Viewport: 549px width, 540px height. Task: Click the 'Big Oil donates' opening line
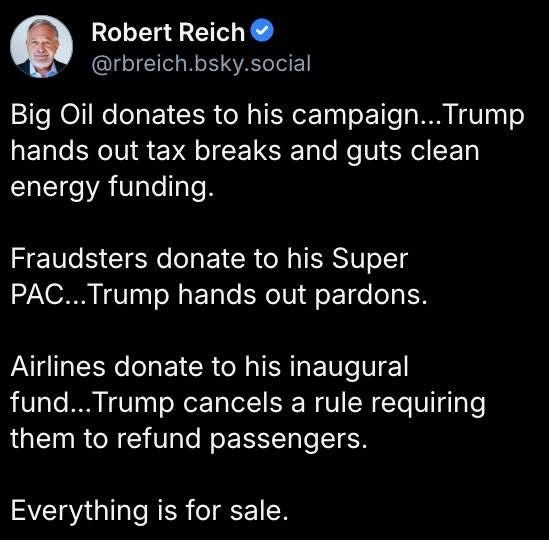pyautogui.click(x=267, y=116)
